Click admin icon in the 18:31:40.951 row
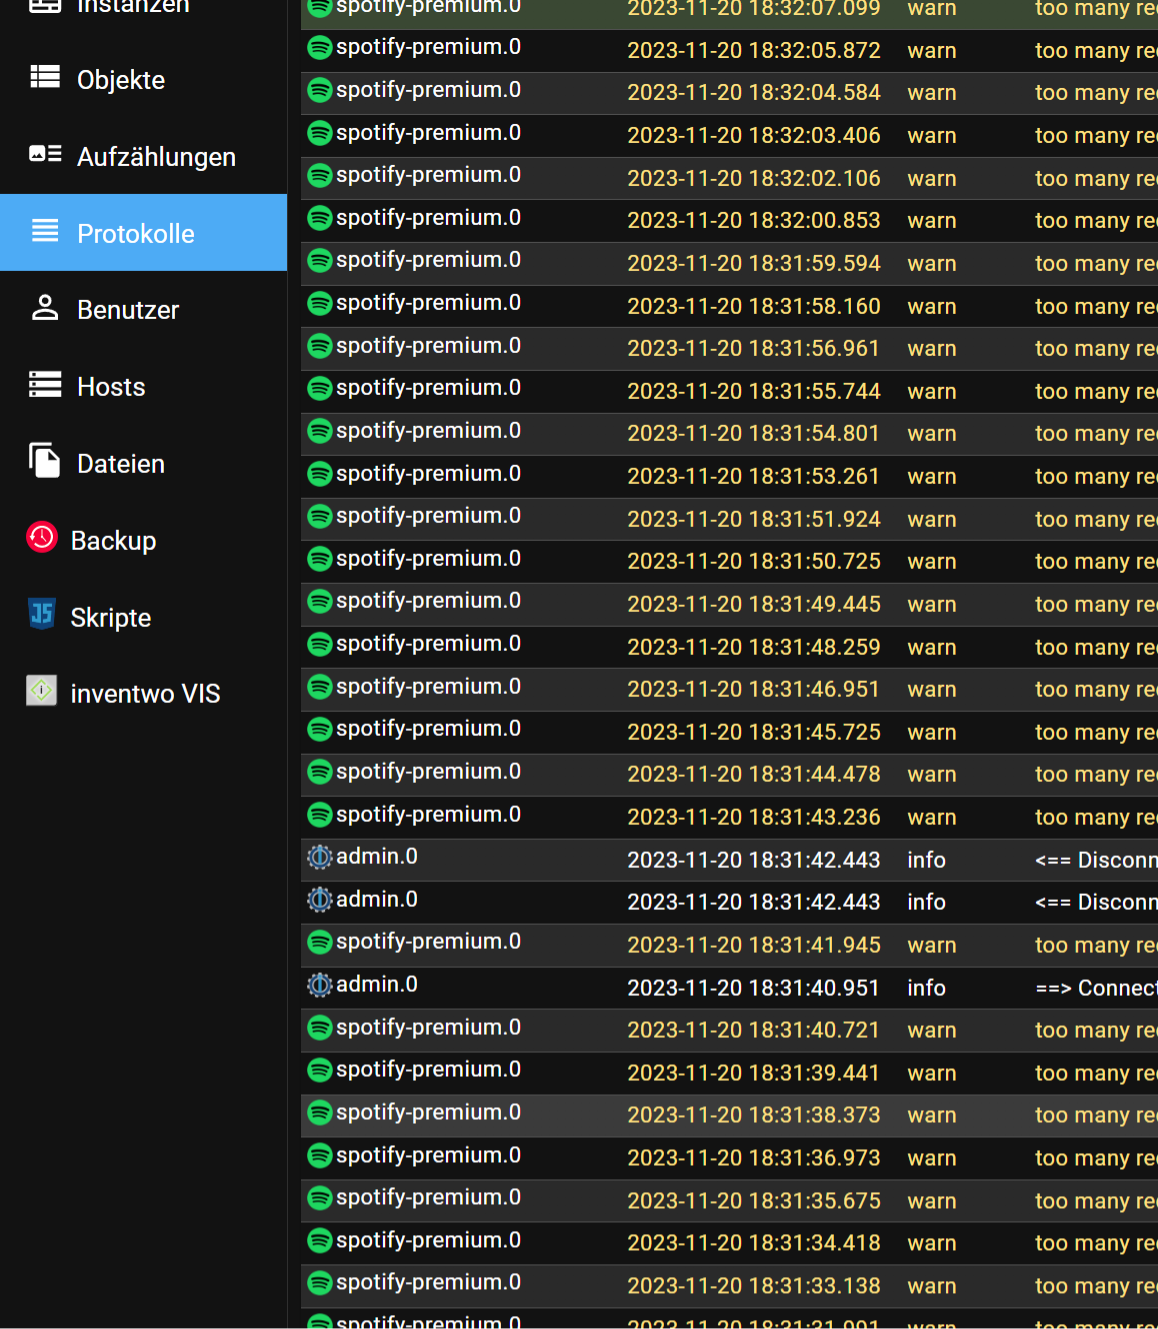 coord(320,986)
